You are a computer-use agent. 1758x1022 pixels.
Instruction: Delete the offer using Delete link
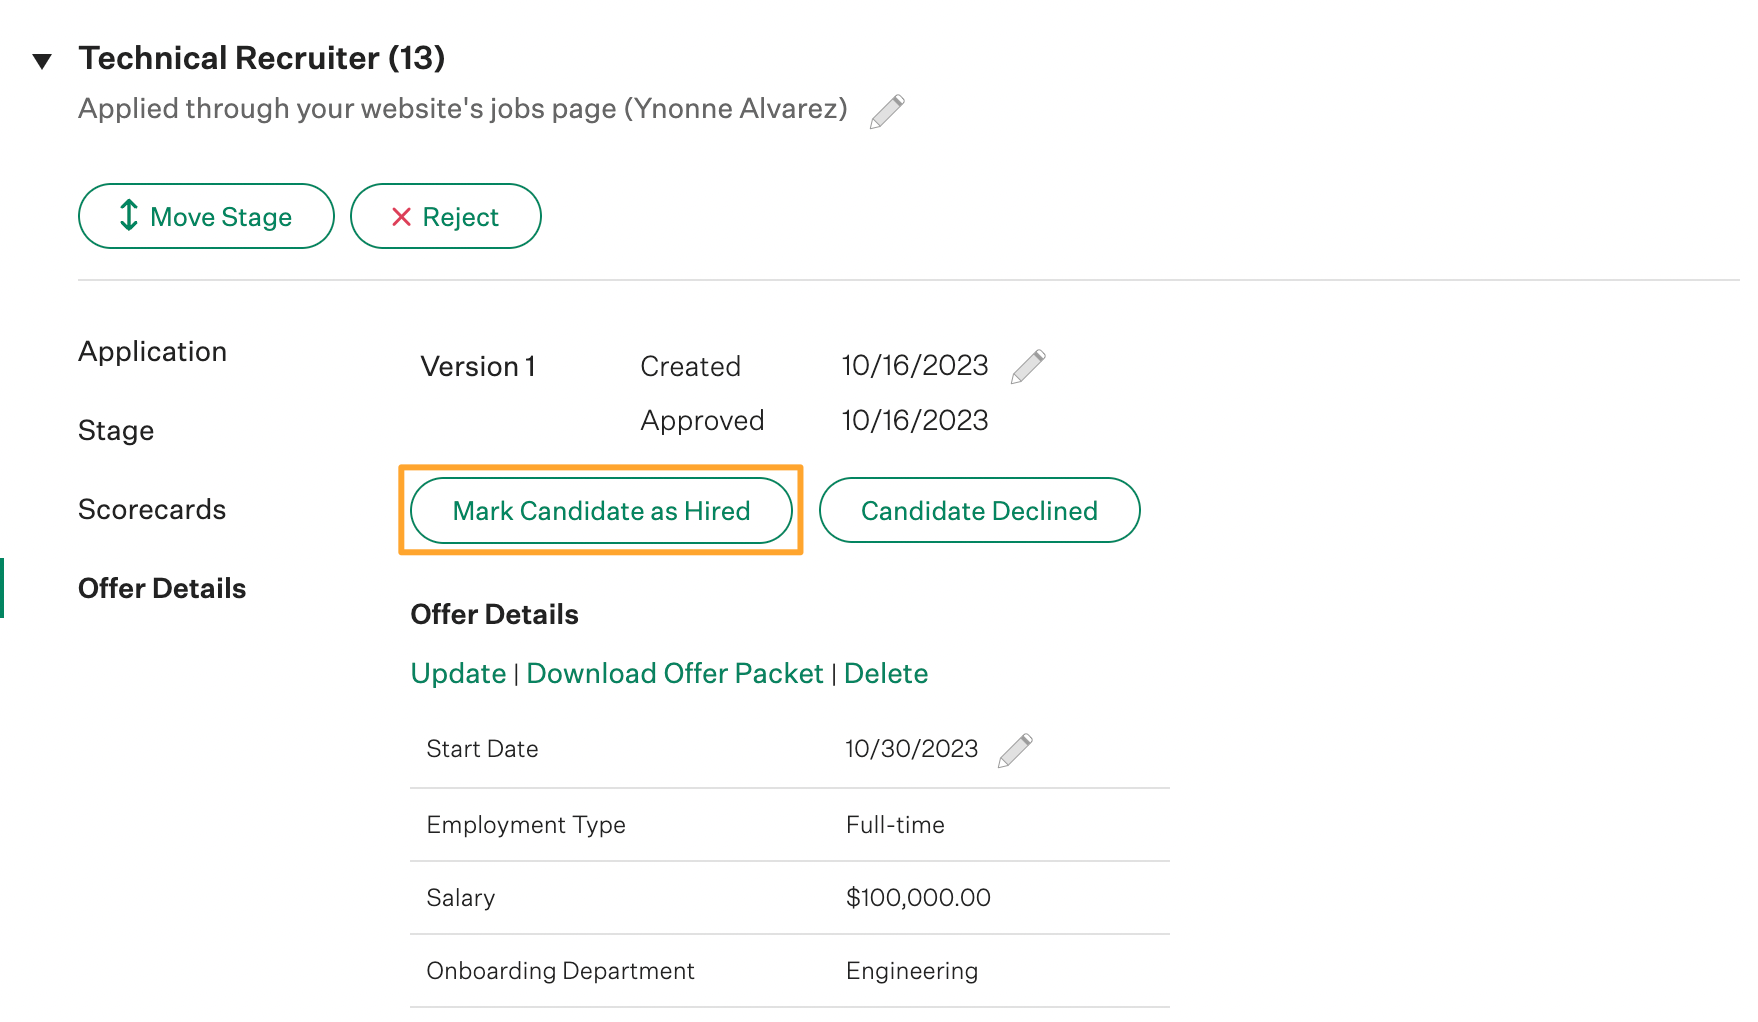885,674
